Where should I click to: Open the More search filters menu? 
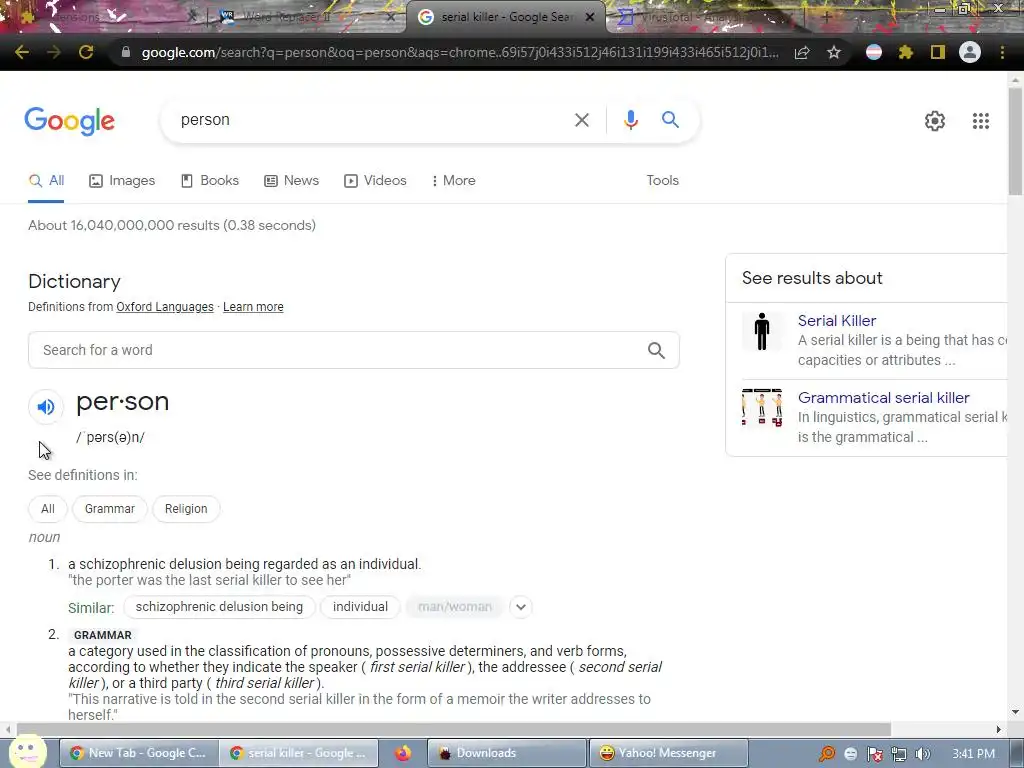pyautogui.click(x=453, y=181)
